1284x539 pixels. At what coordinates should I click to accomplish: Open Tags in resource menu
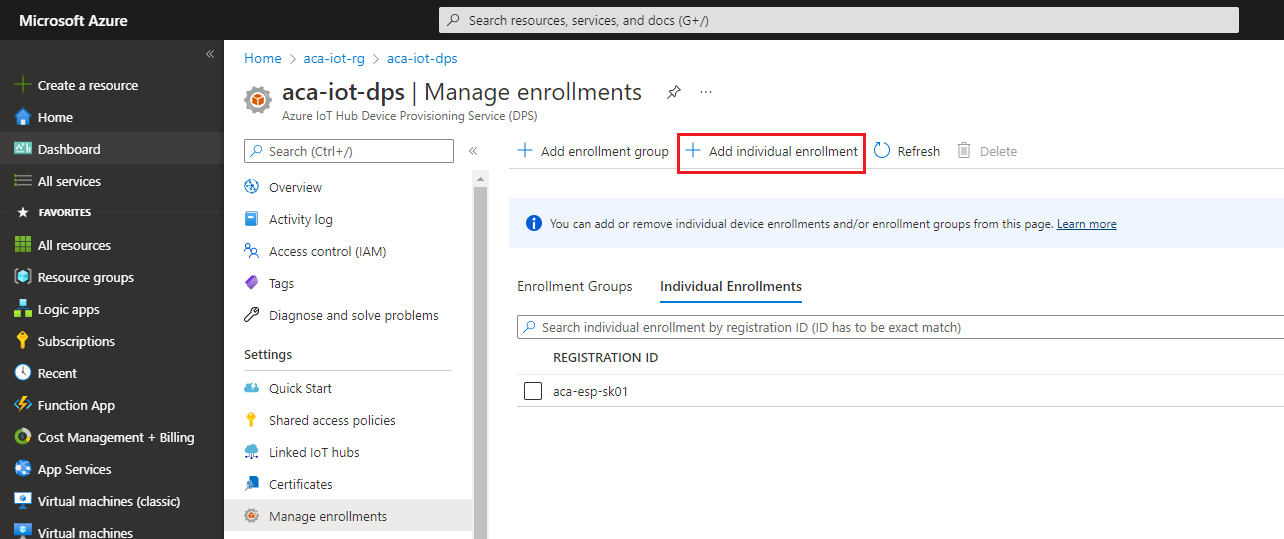click(281, 283)
